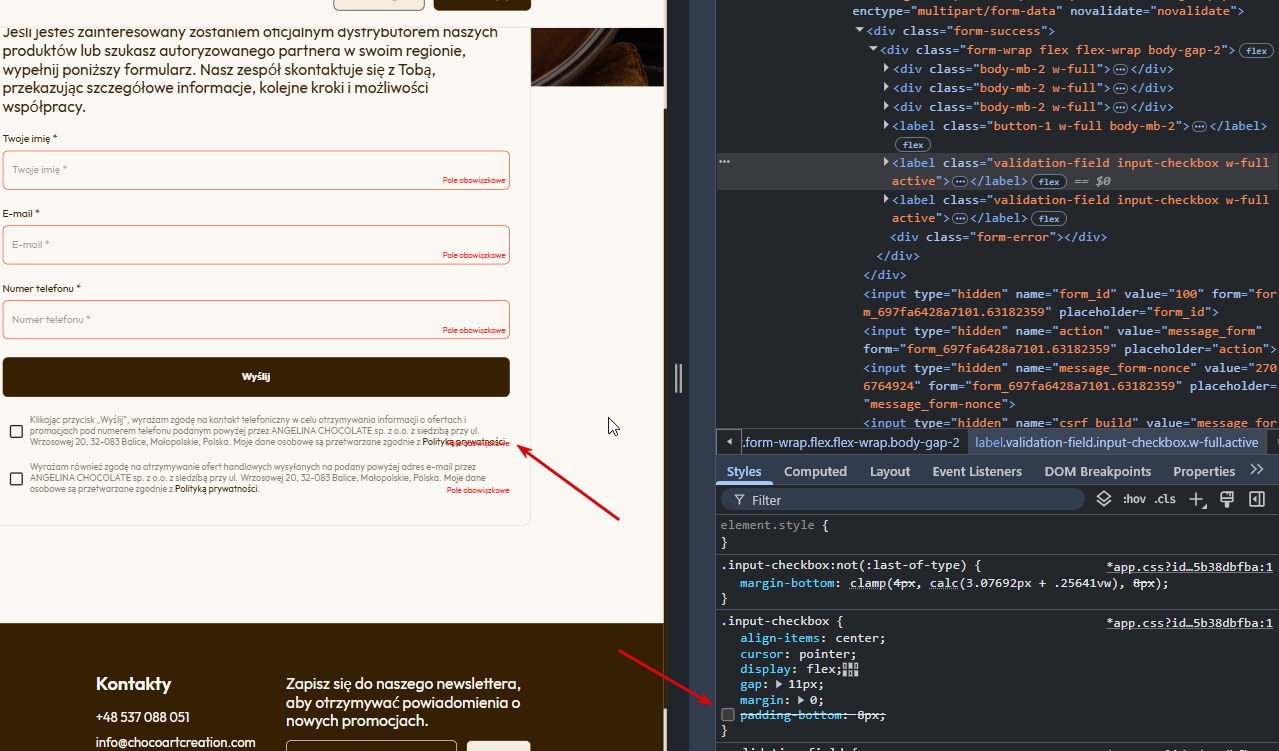The height and width of the screenshot is (751, 1279).
Task: Switch to the Styles tab
Action: pyautogui.click(x=744, y=471)
